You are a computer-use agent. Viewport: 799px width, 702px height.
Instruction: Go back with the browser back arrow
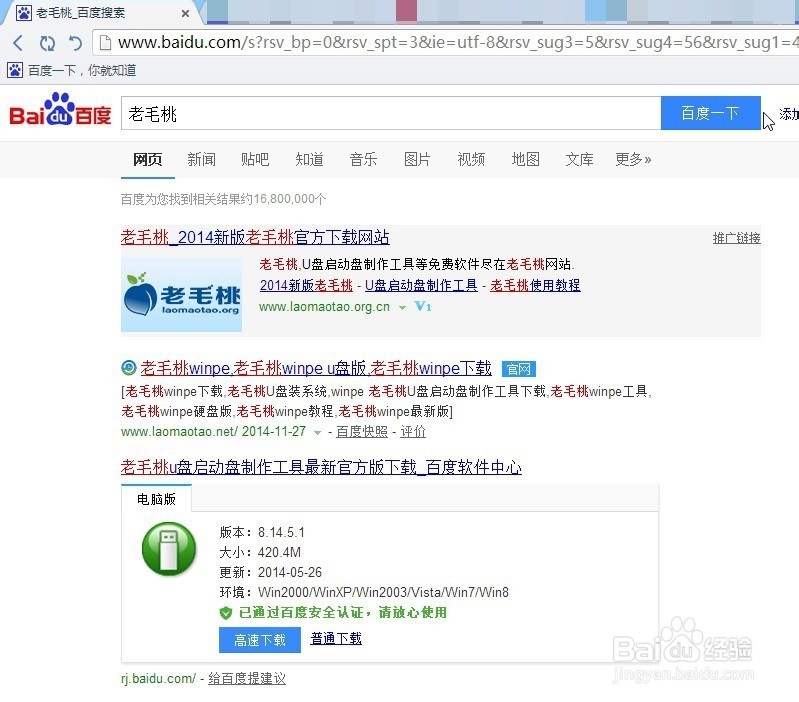pyautogui.click(x=18, y=43)
